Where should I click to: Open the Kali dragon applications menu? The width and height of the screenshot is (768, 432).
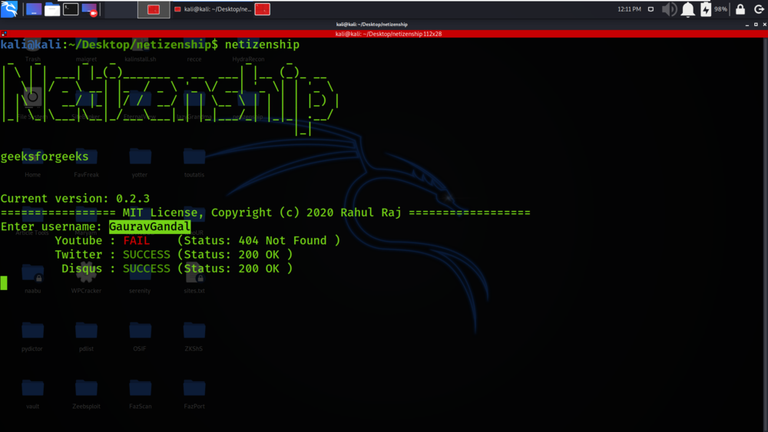(9, 9)
